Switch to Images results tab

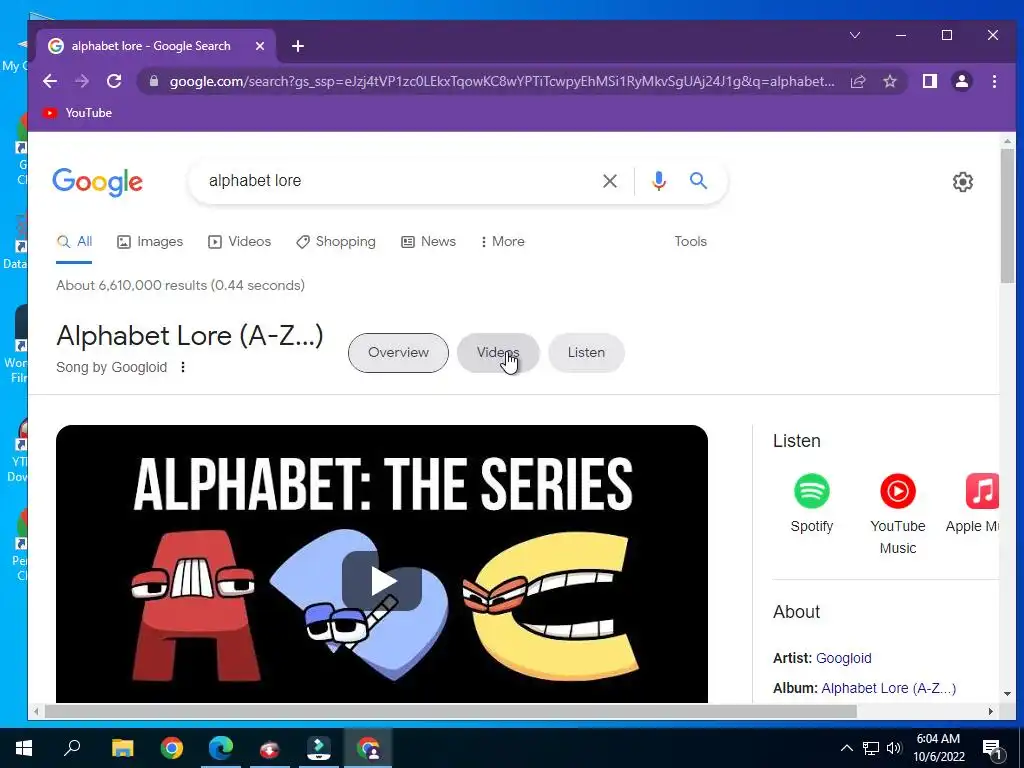tap(150, 242)
